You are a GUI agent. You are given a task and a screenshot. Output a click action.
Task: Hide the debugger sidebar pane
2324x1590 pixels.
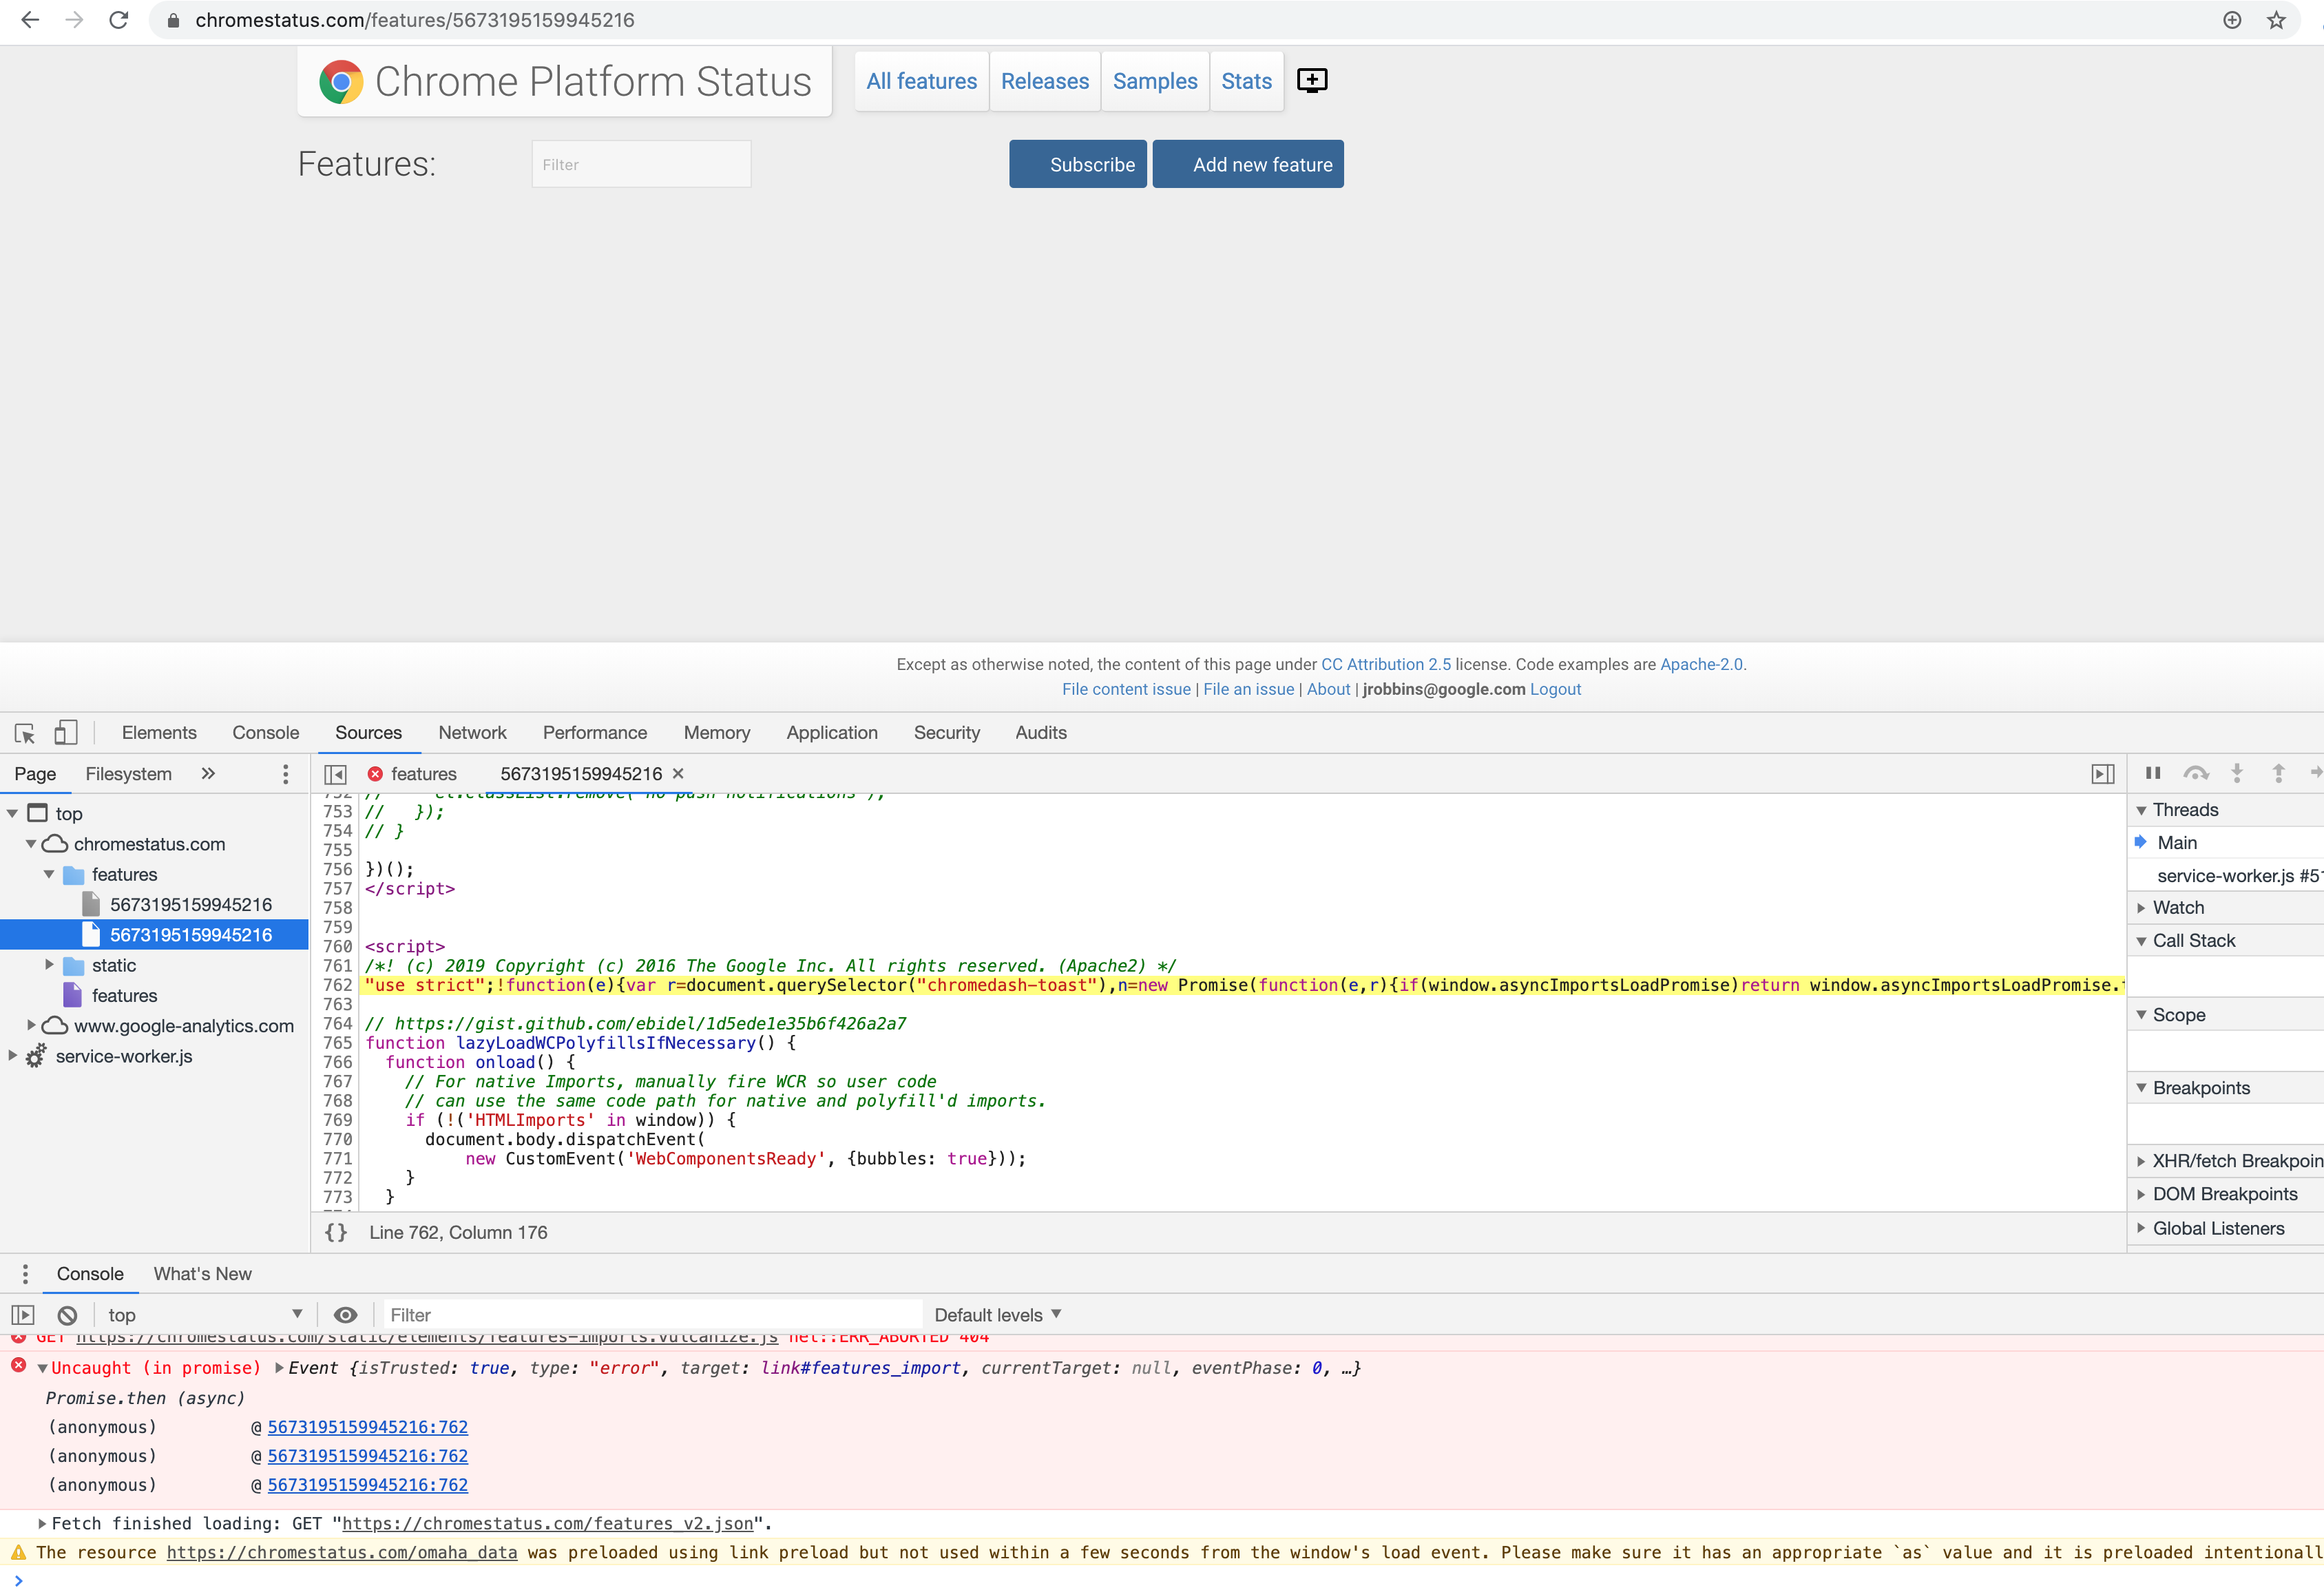[2102, 774]
